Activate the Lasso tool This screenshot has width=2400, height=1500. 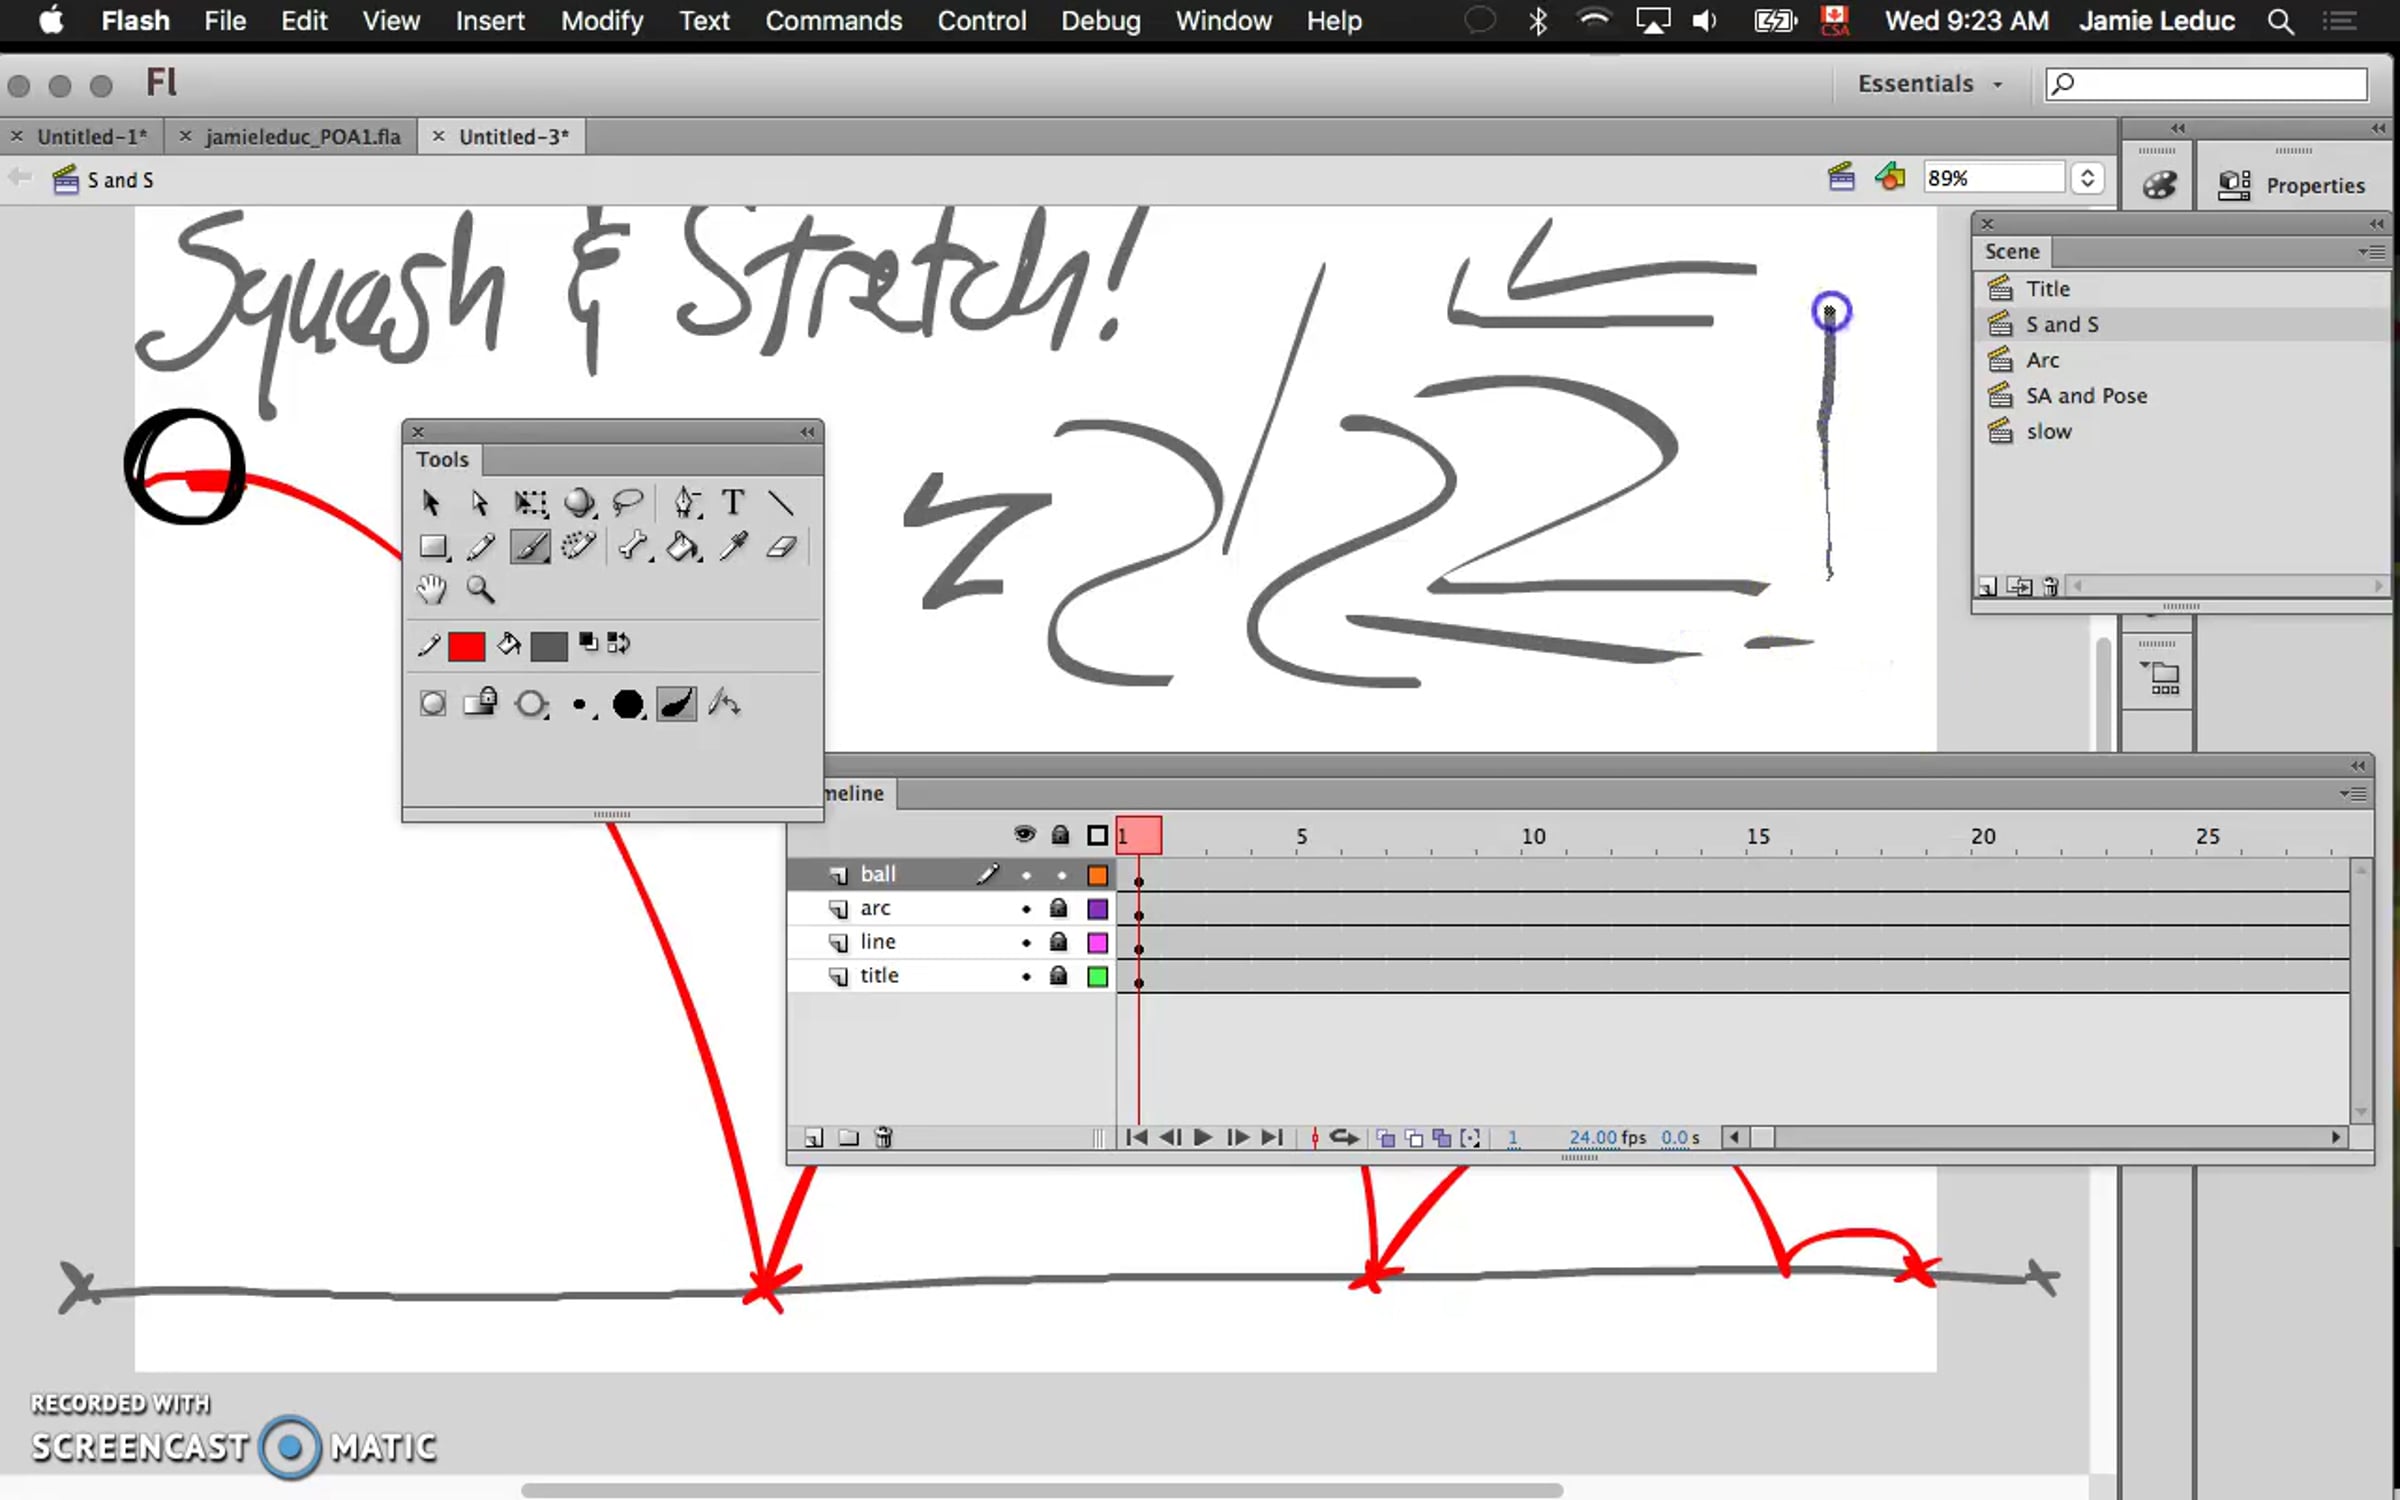click(627, 502)
